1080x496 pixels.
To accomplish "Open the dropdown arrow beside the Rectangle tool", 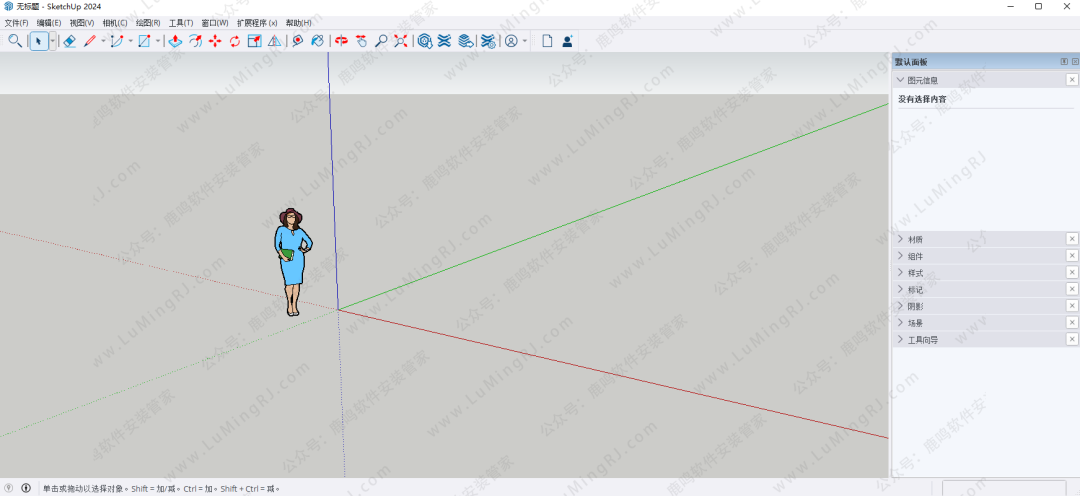I will [x=158, y=41].
